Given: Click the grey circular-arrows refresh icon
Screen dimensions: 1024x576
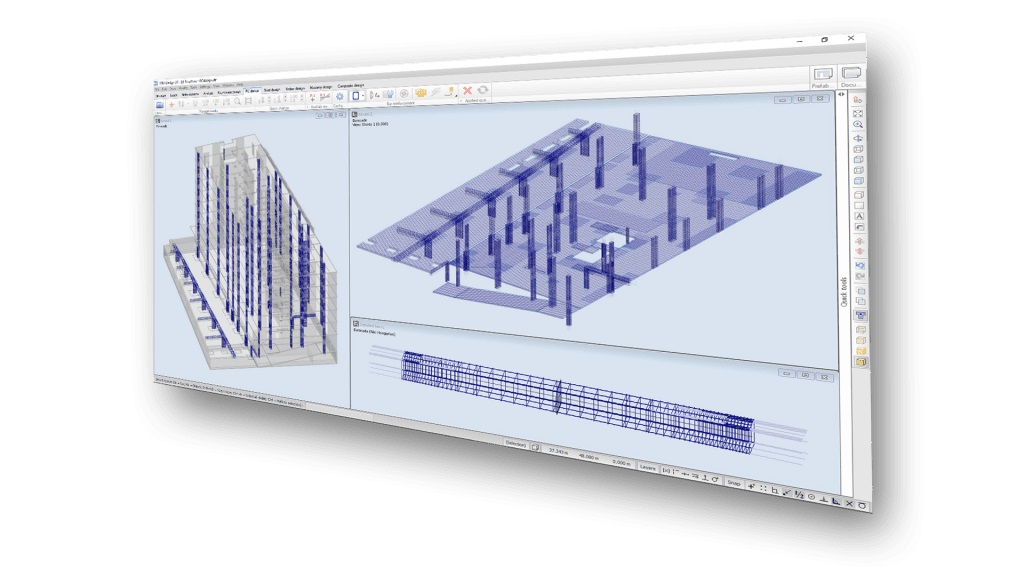Looking at the screenshot, I should [483, 90].
